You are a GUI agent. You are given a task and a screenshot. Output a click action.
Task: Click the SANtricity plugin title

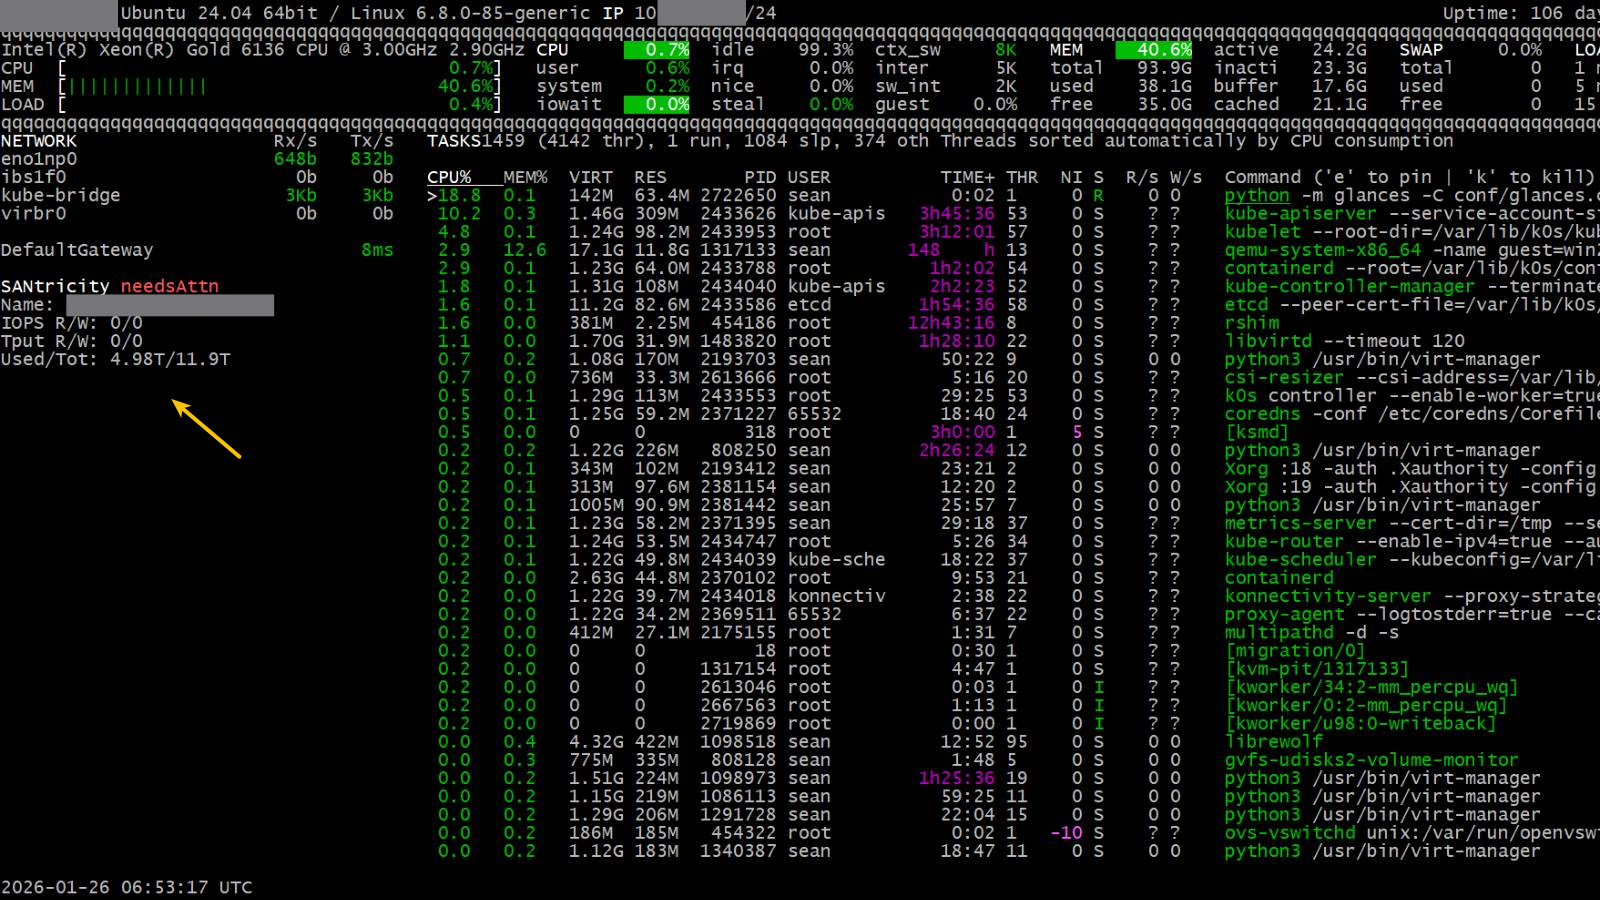[x=55, y=286]
